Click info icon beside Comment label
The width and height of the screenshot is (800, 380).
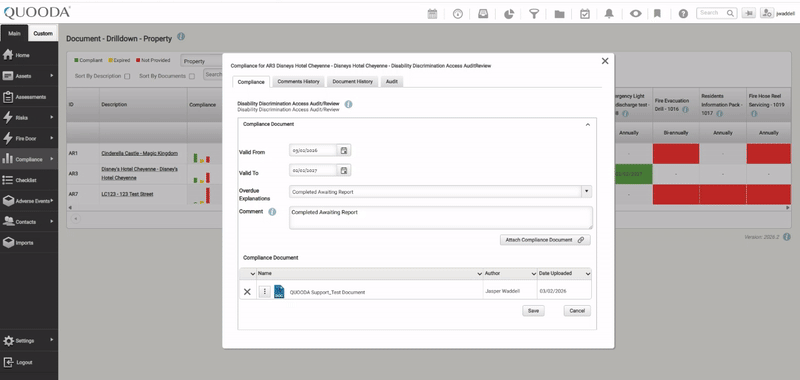[x=272, y=212]
